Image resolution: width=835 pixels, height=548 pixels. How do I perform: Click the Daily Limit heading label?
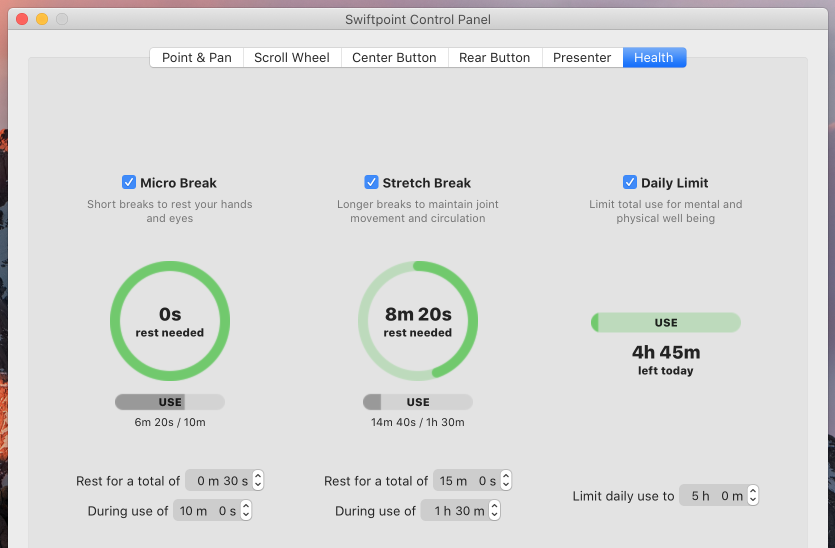coord(675,183)
